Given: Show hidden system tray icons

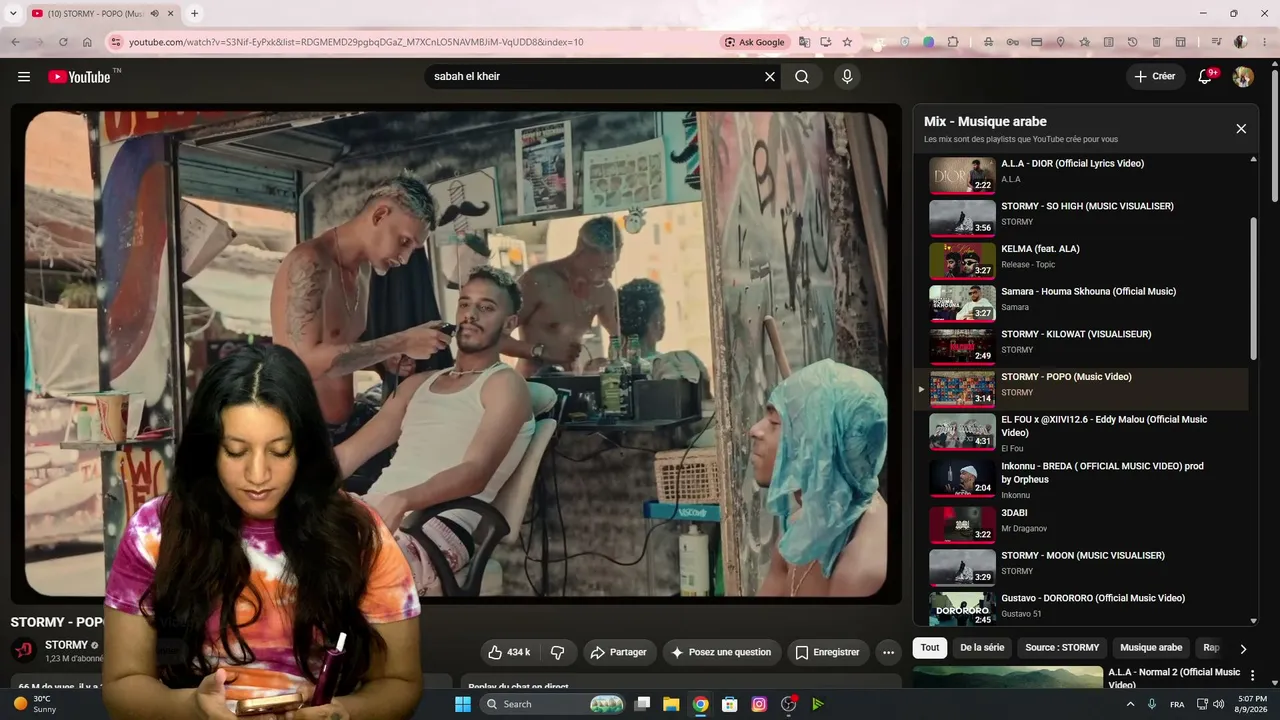Looking at the screenshot, I should click(x=1130, y=704).
